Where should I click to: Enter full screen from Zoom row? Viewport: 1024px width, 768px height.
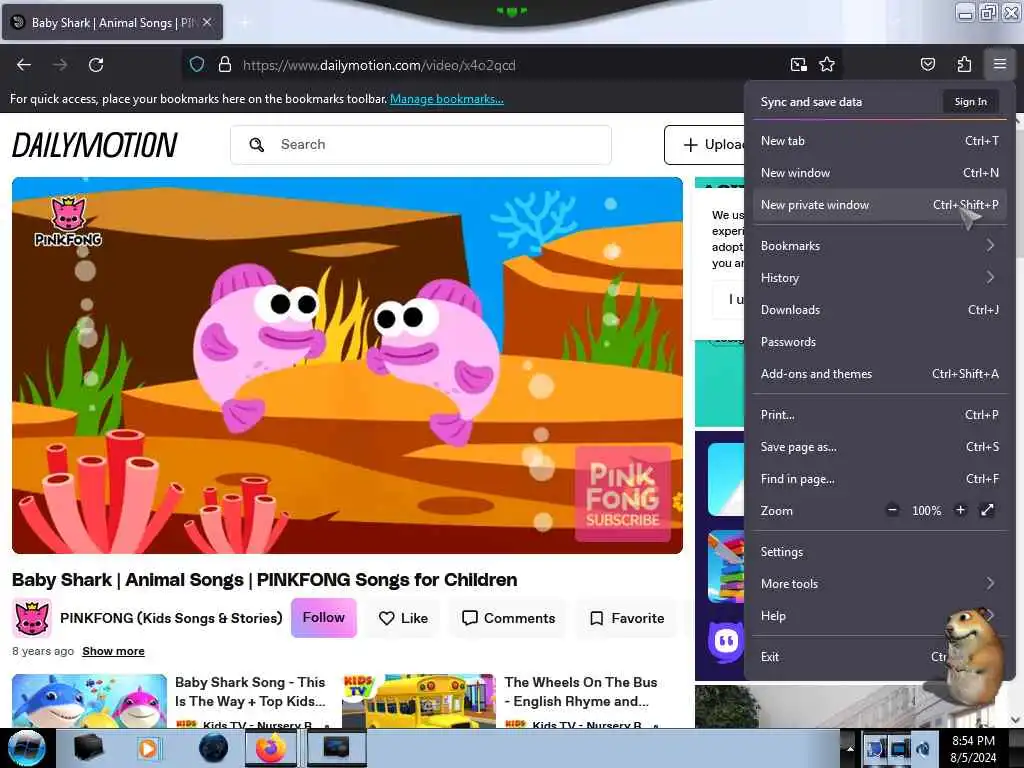(x=987, y=510)
